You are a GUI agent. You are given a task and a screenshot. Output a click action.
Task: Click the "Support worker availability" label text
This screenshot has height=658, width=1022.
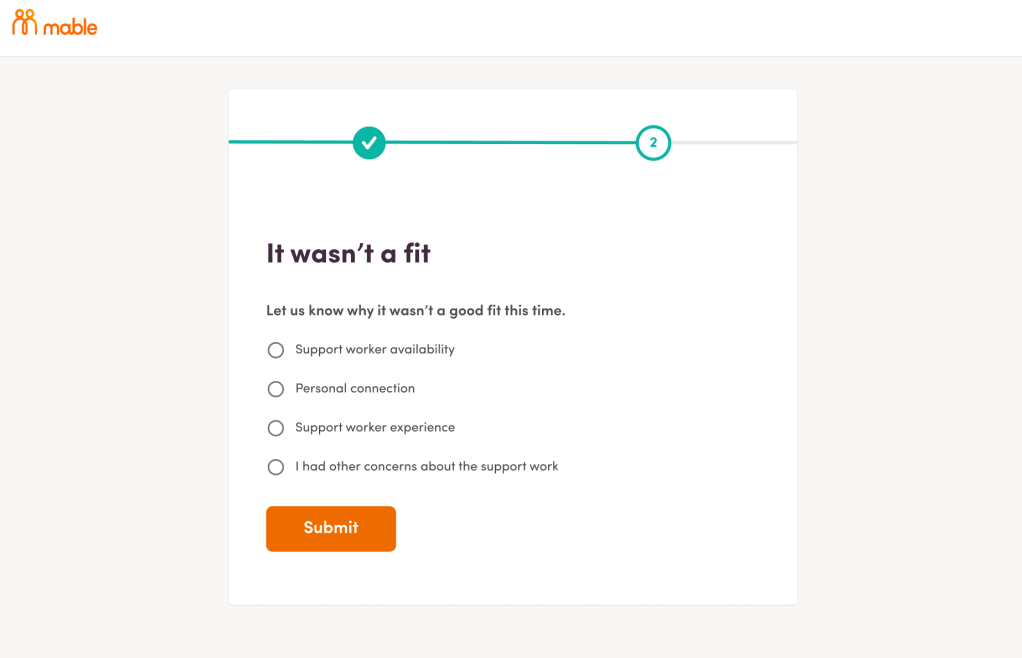coord(375,350)
